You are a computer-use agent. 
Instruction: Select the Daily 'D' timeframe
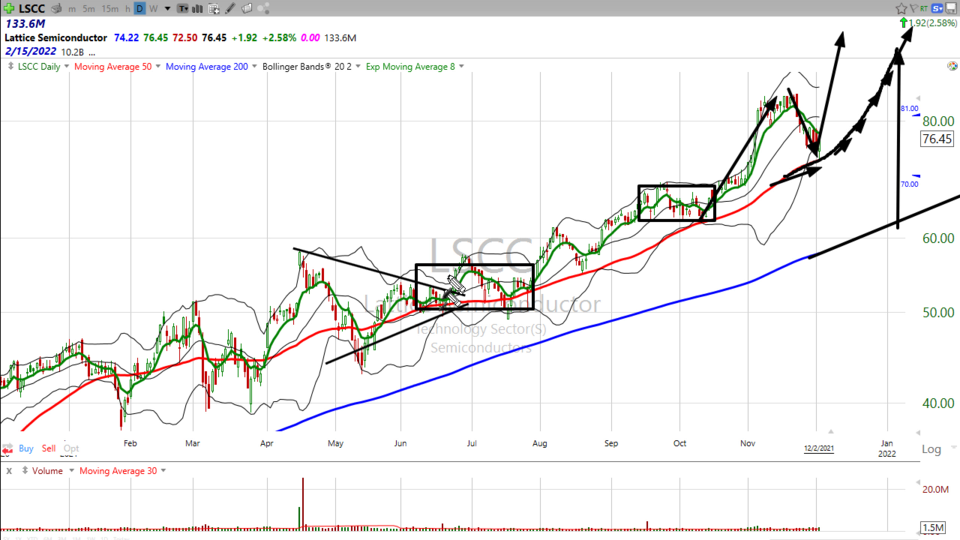click(140, 9)
